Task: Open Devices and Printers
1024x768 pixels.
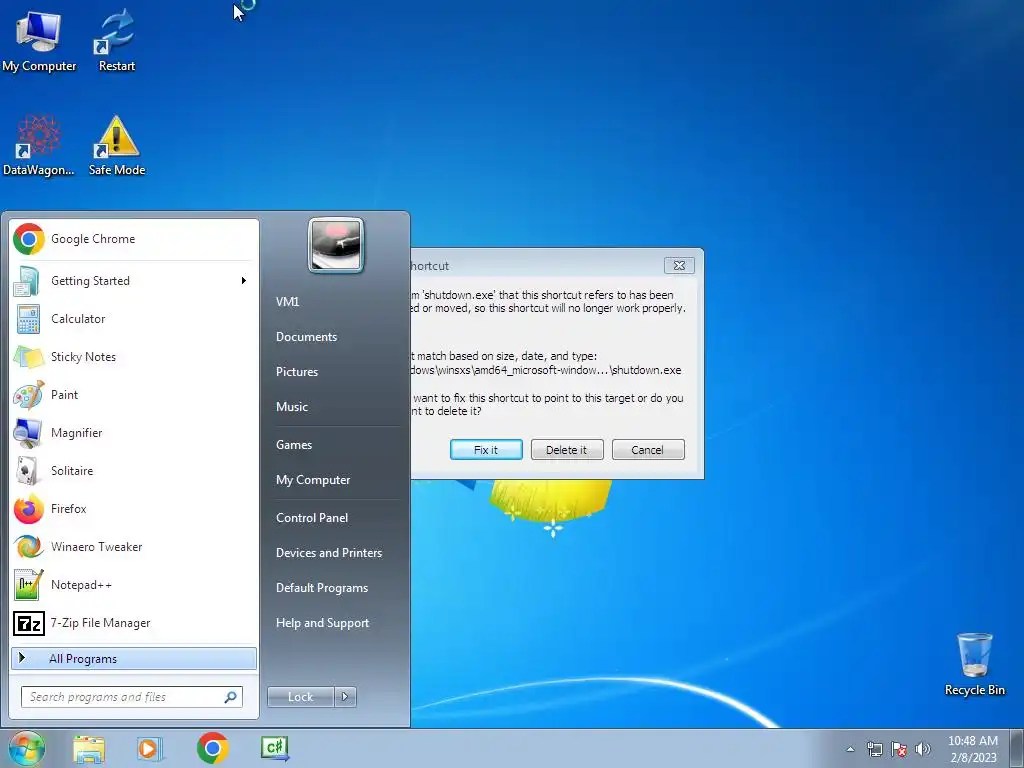Action: pyautogui.click(x=328, y=553)
